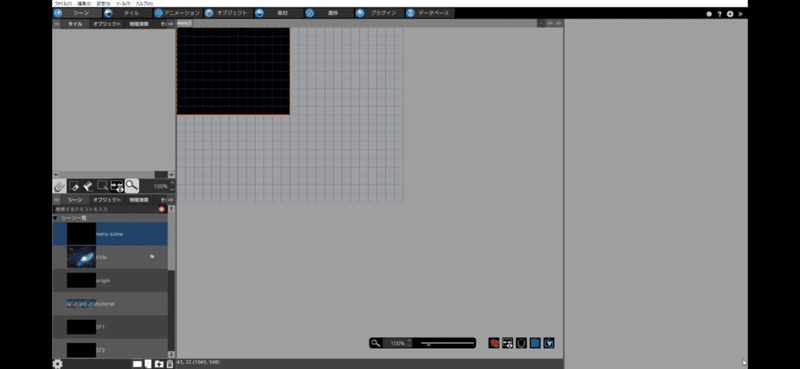Click the trash icon to delete the scene
This screenshot has height=369, width=800.
coord(170,363)
